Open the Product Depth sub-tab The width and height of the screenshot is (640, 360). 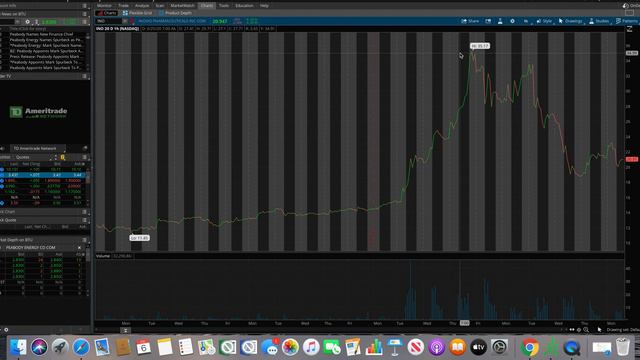click(175, 13)
